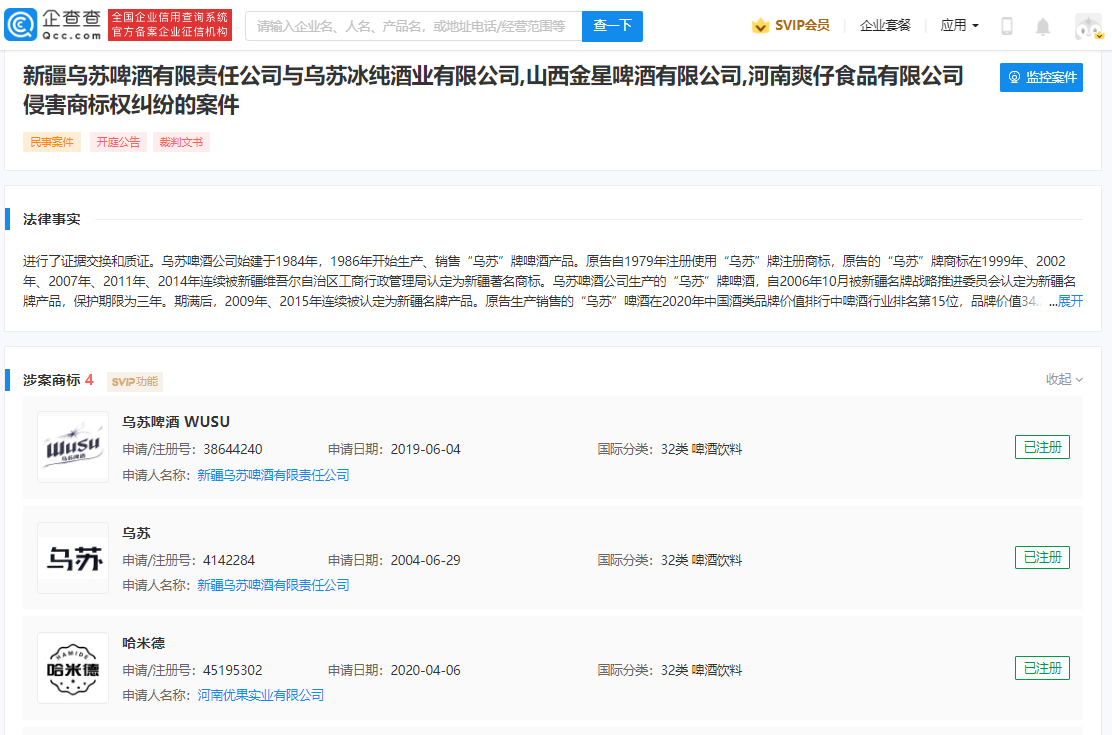Select registration number 38644240
Image resolution: width=1112 pixels, height=735 pixels.
[x=233, y=449]
